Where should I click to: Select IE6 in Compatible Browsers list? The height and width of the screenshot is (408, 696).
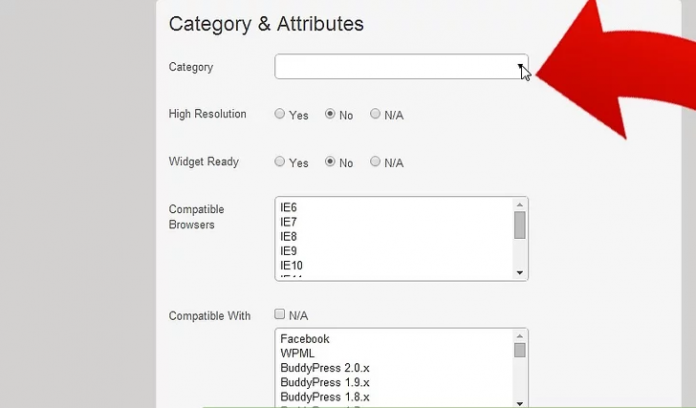click(x=288, y=207)
